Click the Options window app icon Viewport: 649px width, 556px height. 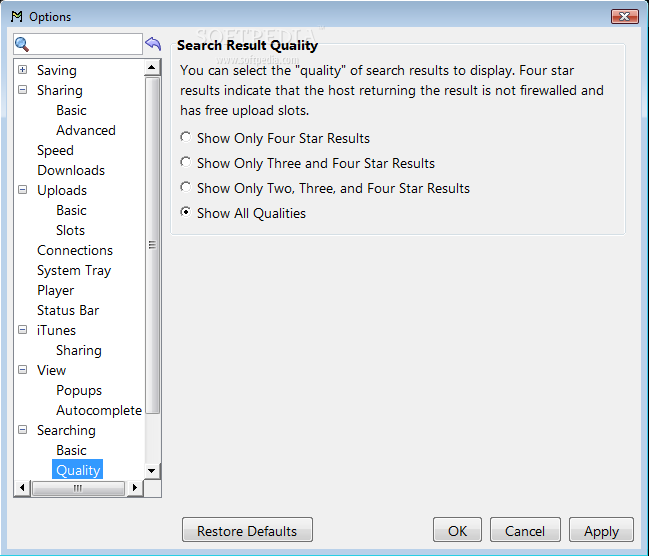(x=17, y=17)
